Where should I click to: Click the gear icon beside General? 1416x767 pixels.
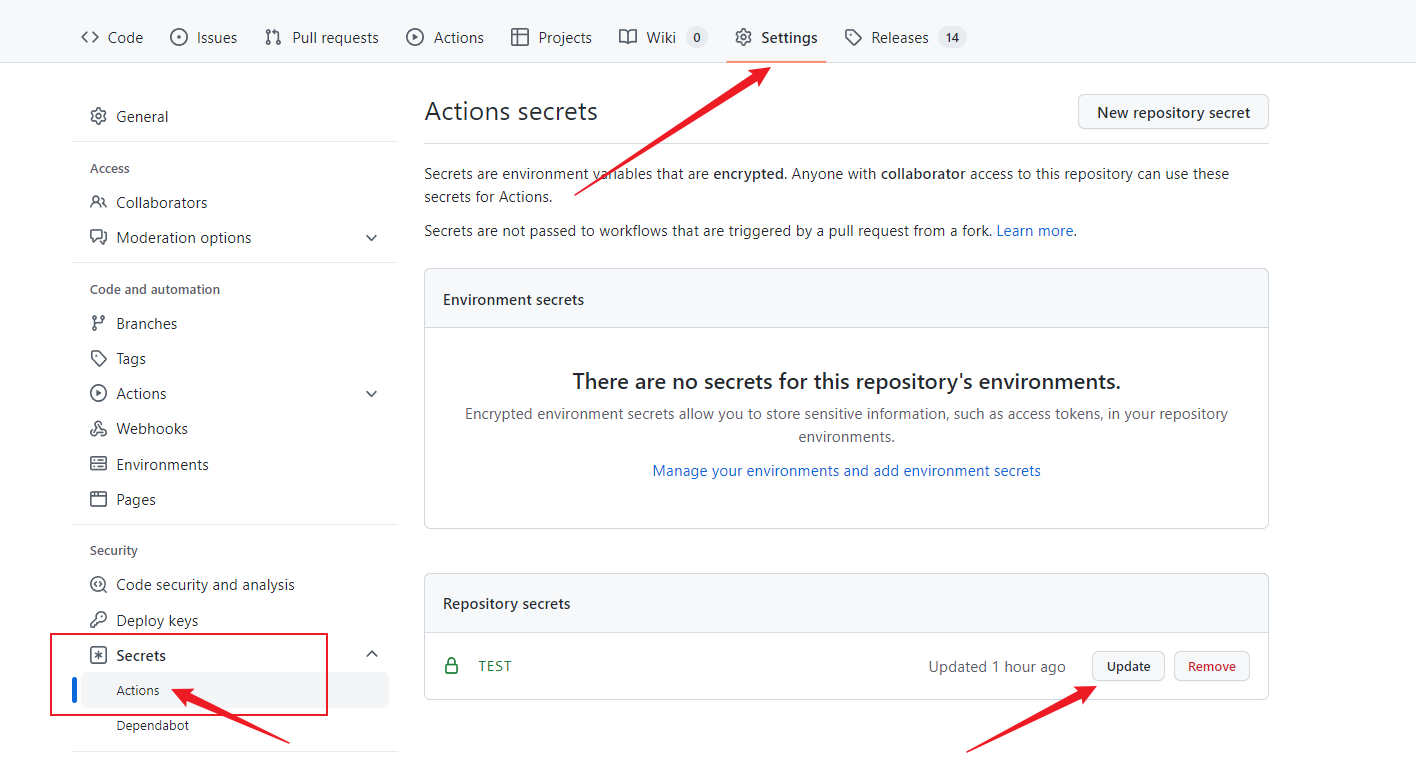coord(98,116)
